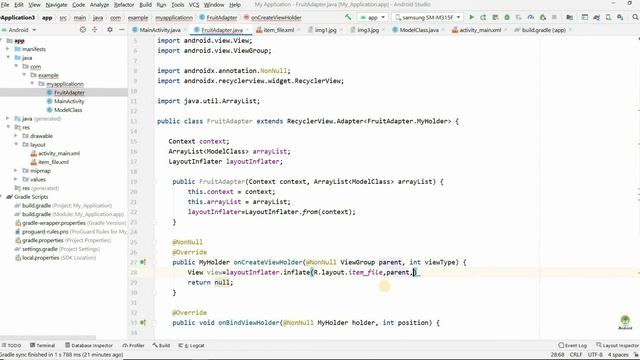Click the override gutter icon beside onBindViewHolder

[x=143, y=322]
